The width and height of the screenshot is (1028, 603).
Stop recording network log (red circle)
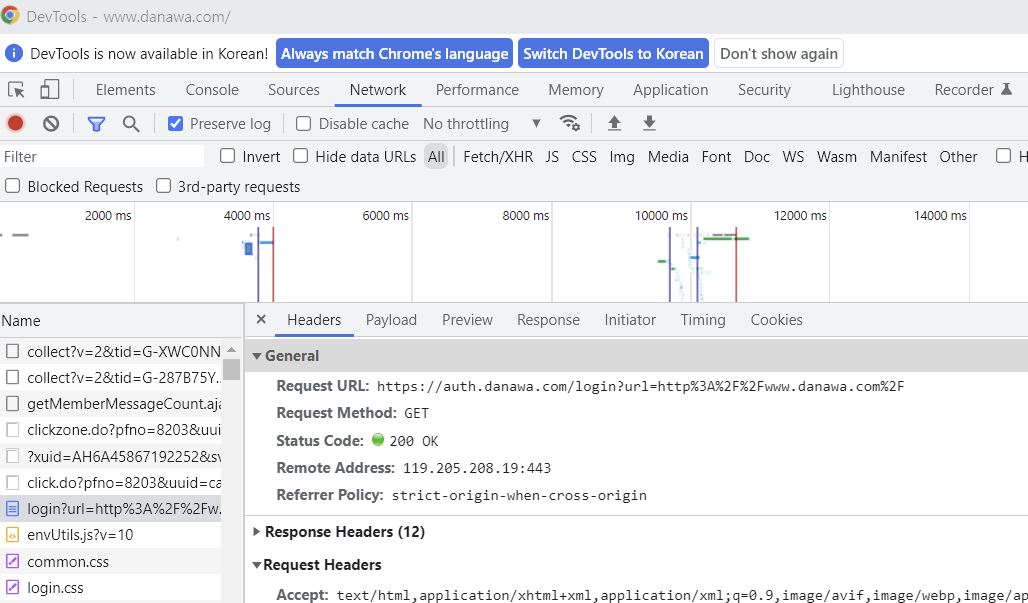[x=16, y=123]
